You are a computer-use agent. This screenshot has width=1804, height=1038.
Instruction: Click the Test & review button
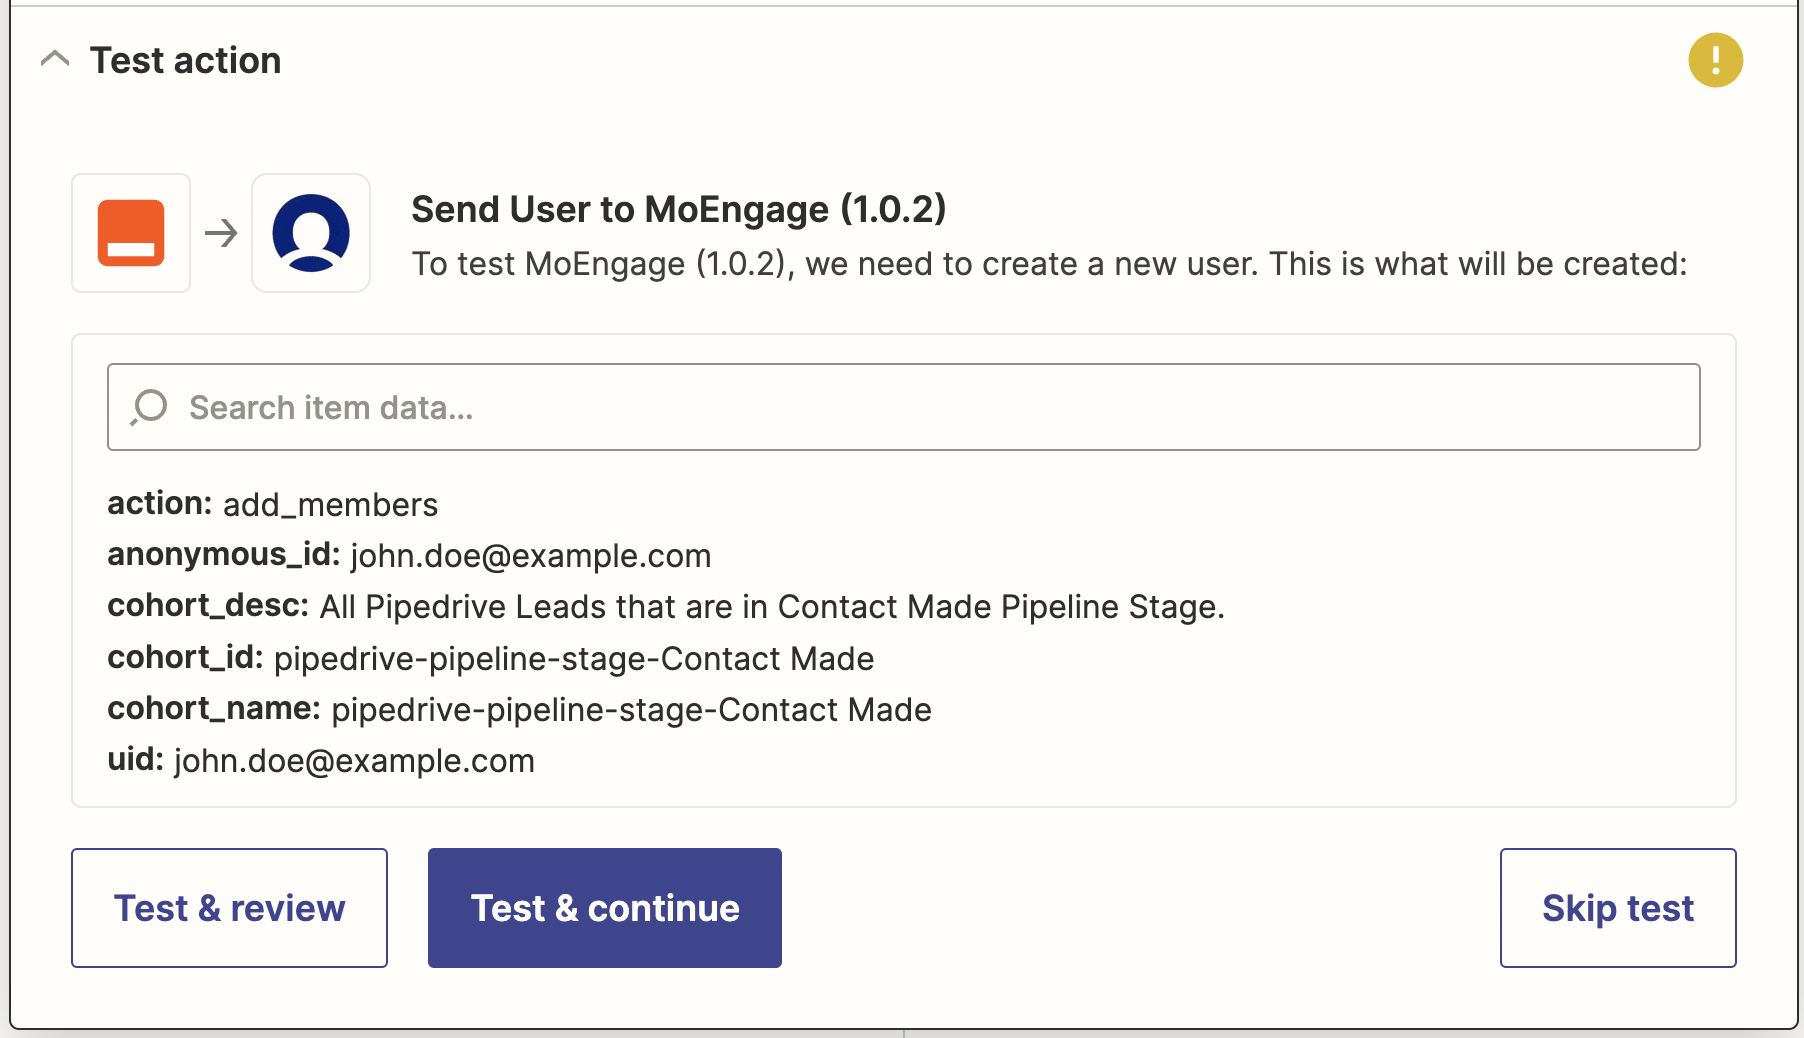pyautogui.click(x=229, y=908)
